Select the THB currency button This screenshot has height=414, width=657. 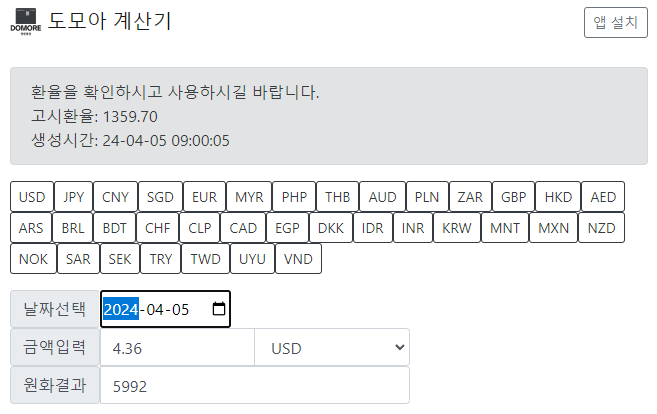337,197
